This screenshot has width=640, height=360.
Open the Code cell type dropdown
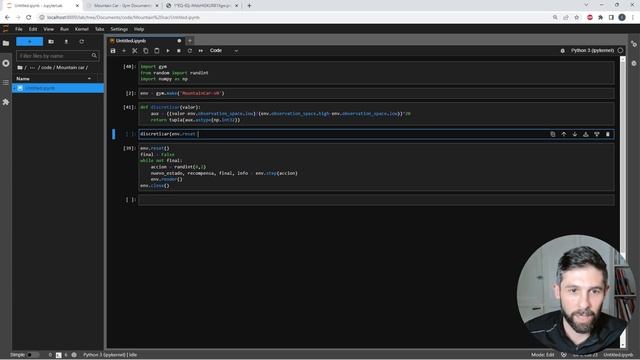click(x=224, y=51)
